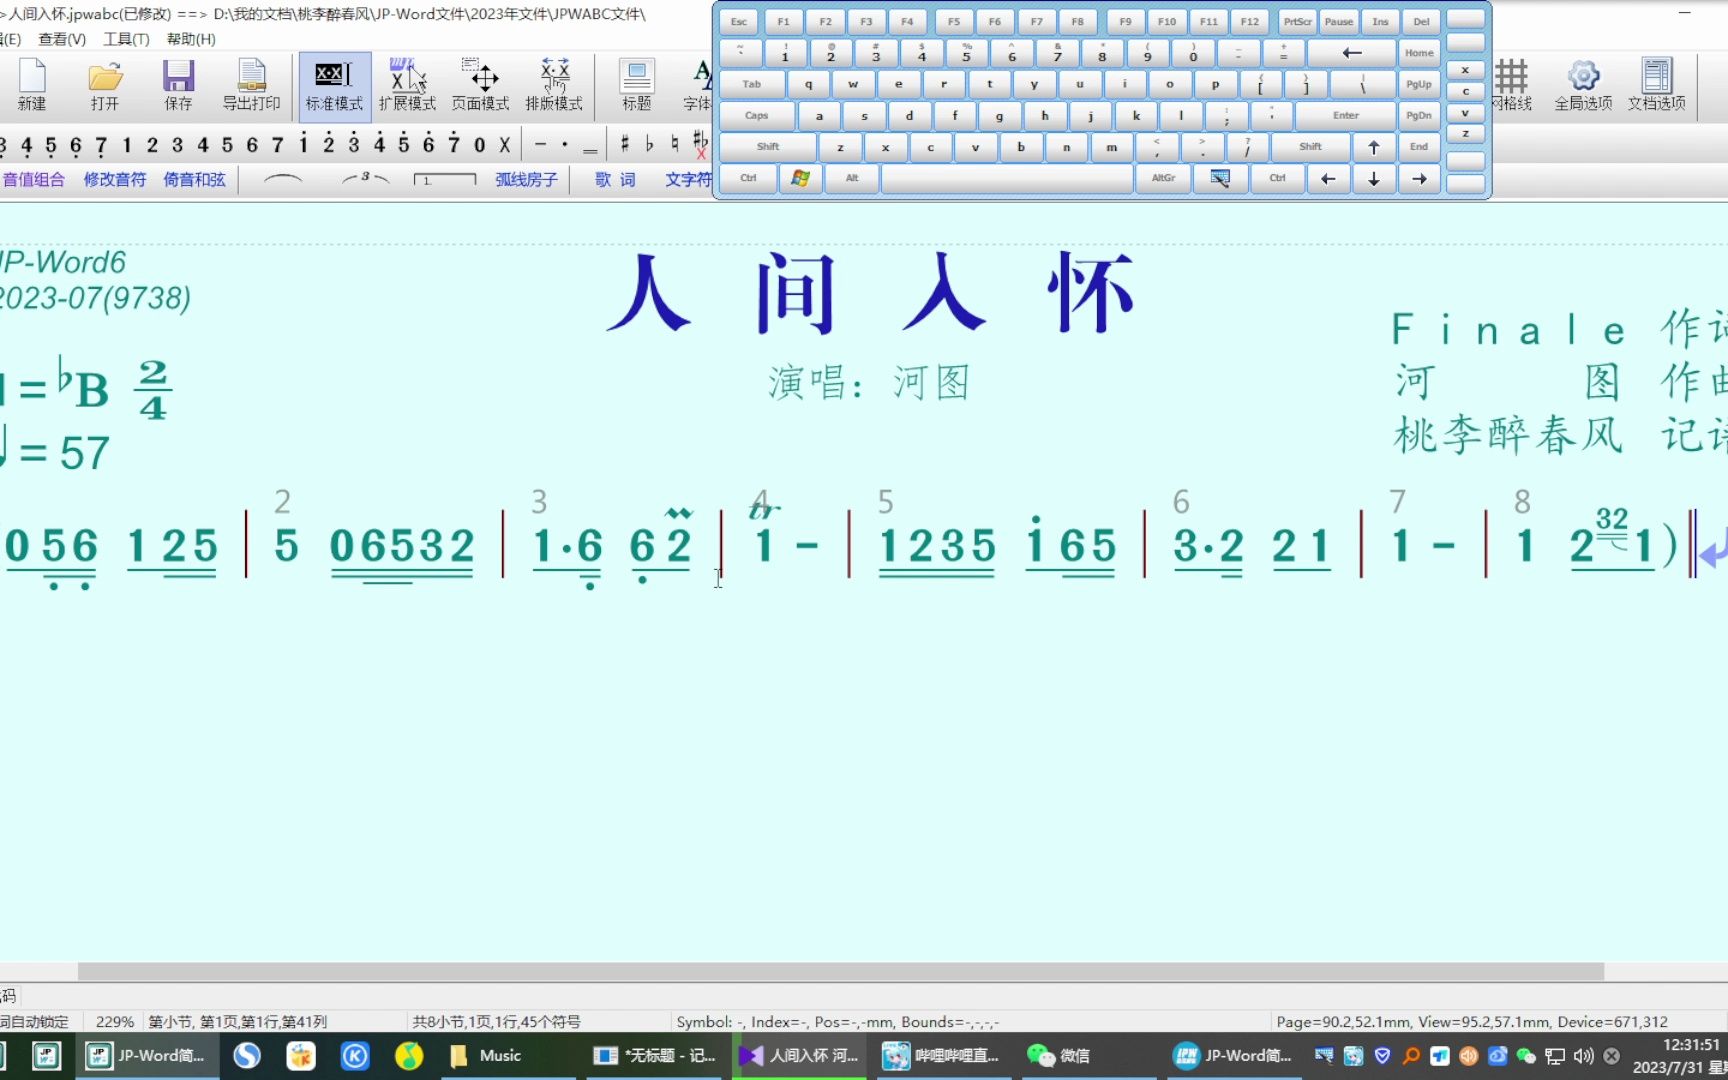Save the score with the 保存 icon

click(178, 85)
